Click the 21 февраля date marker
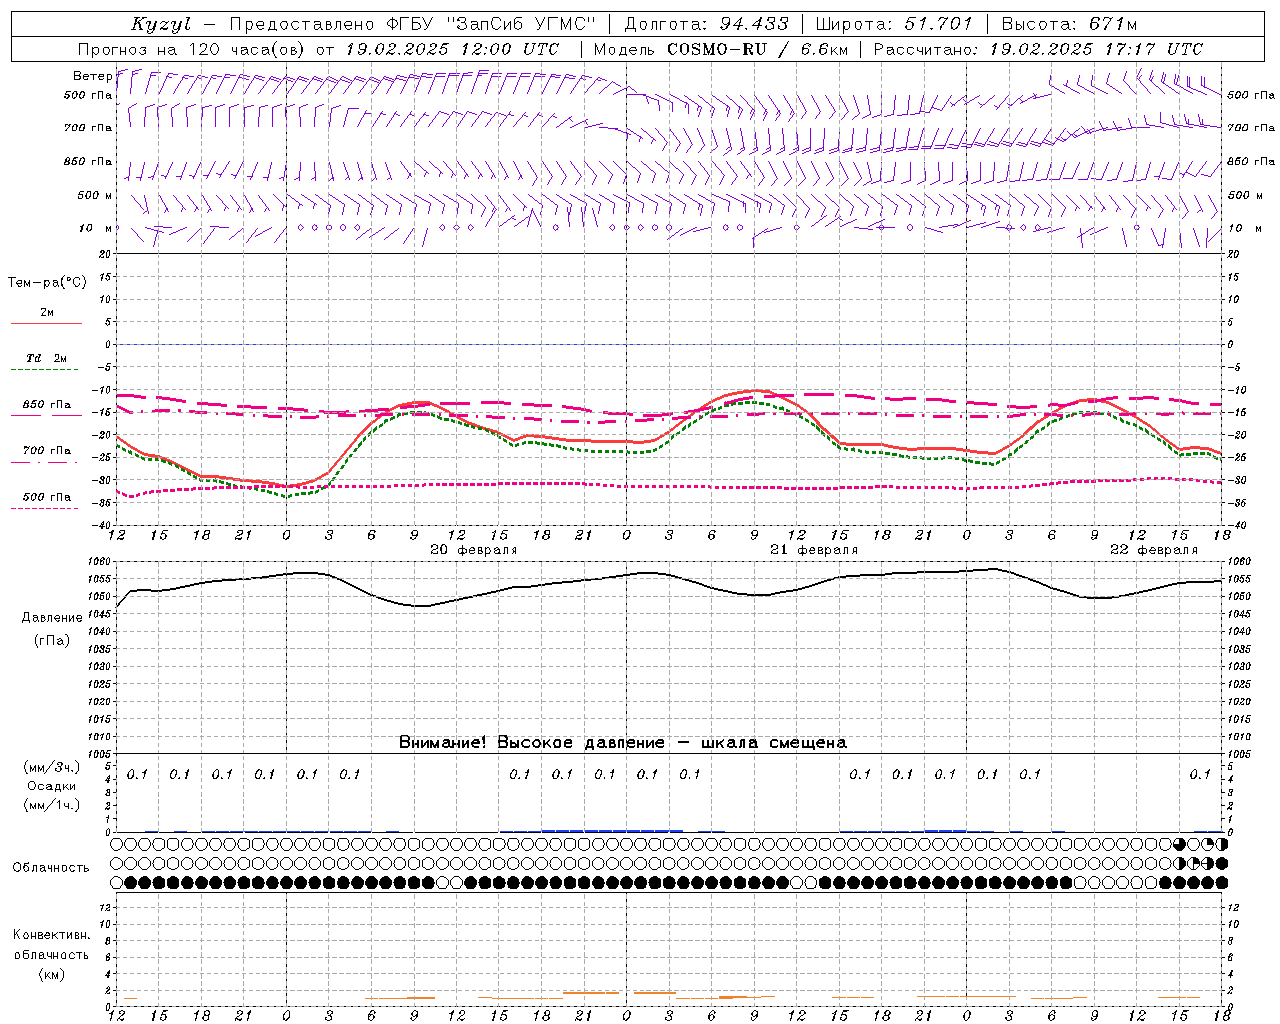This screenshot has width=1280, height=1024. [814, 550]
